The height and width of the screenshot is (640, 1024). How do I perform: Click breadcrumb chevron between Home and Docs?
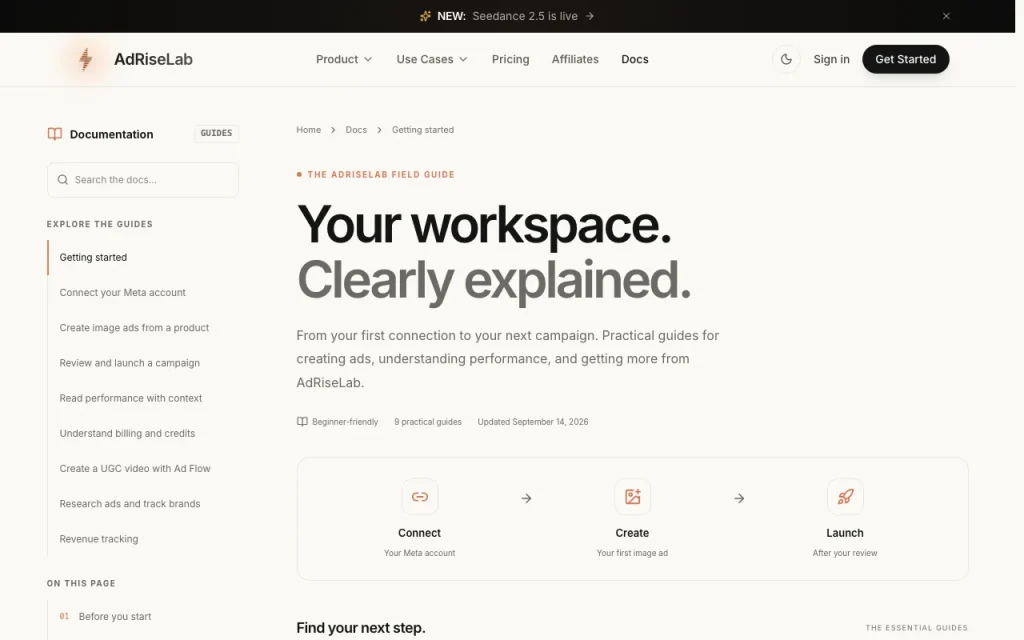pyautogui.click(x=332, y=130)
